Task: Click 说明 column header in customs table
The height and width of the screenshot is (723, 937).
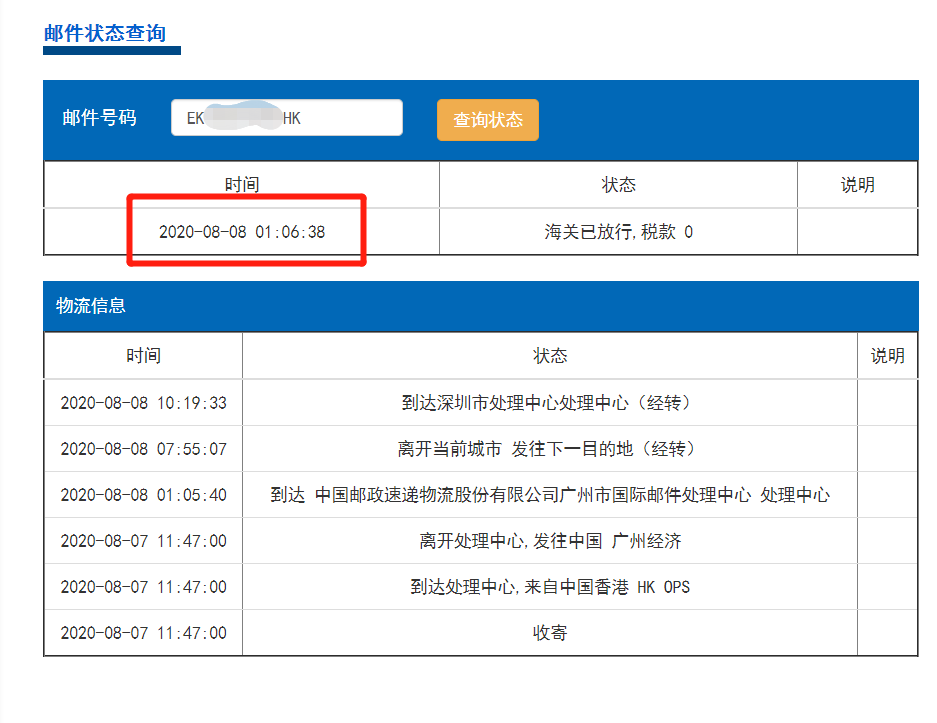Action: point(857,185)
